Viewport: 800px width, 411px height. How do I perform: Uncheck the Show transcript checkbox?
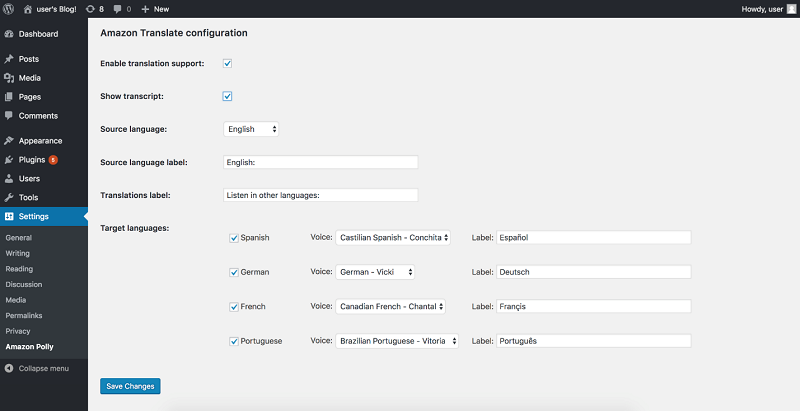coord(228,96)
